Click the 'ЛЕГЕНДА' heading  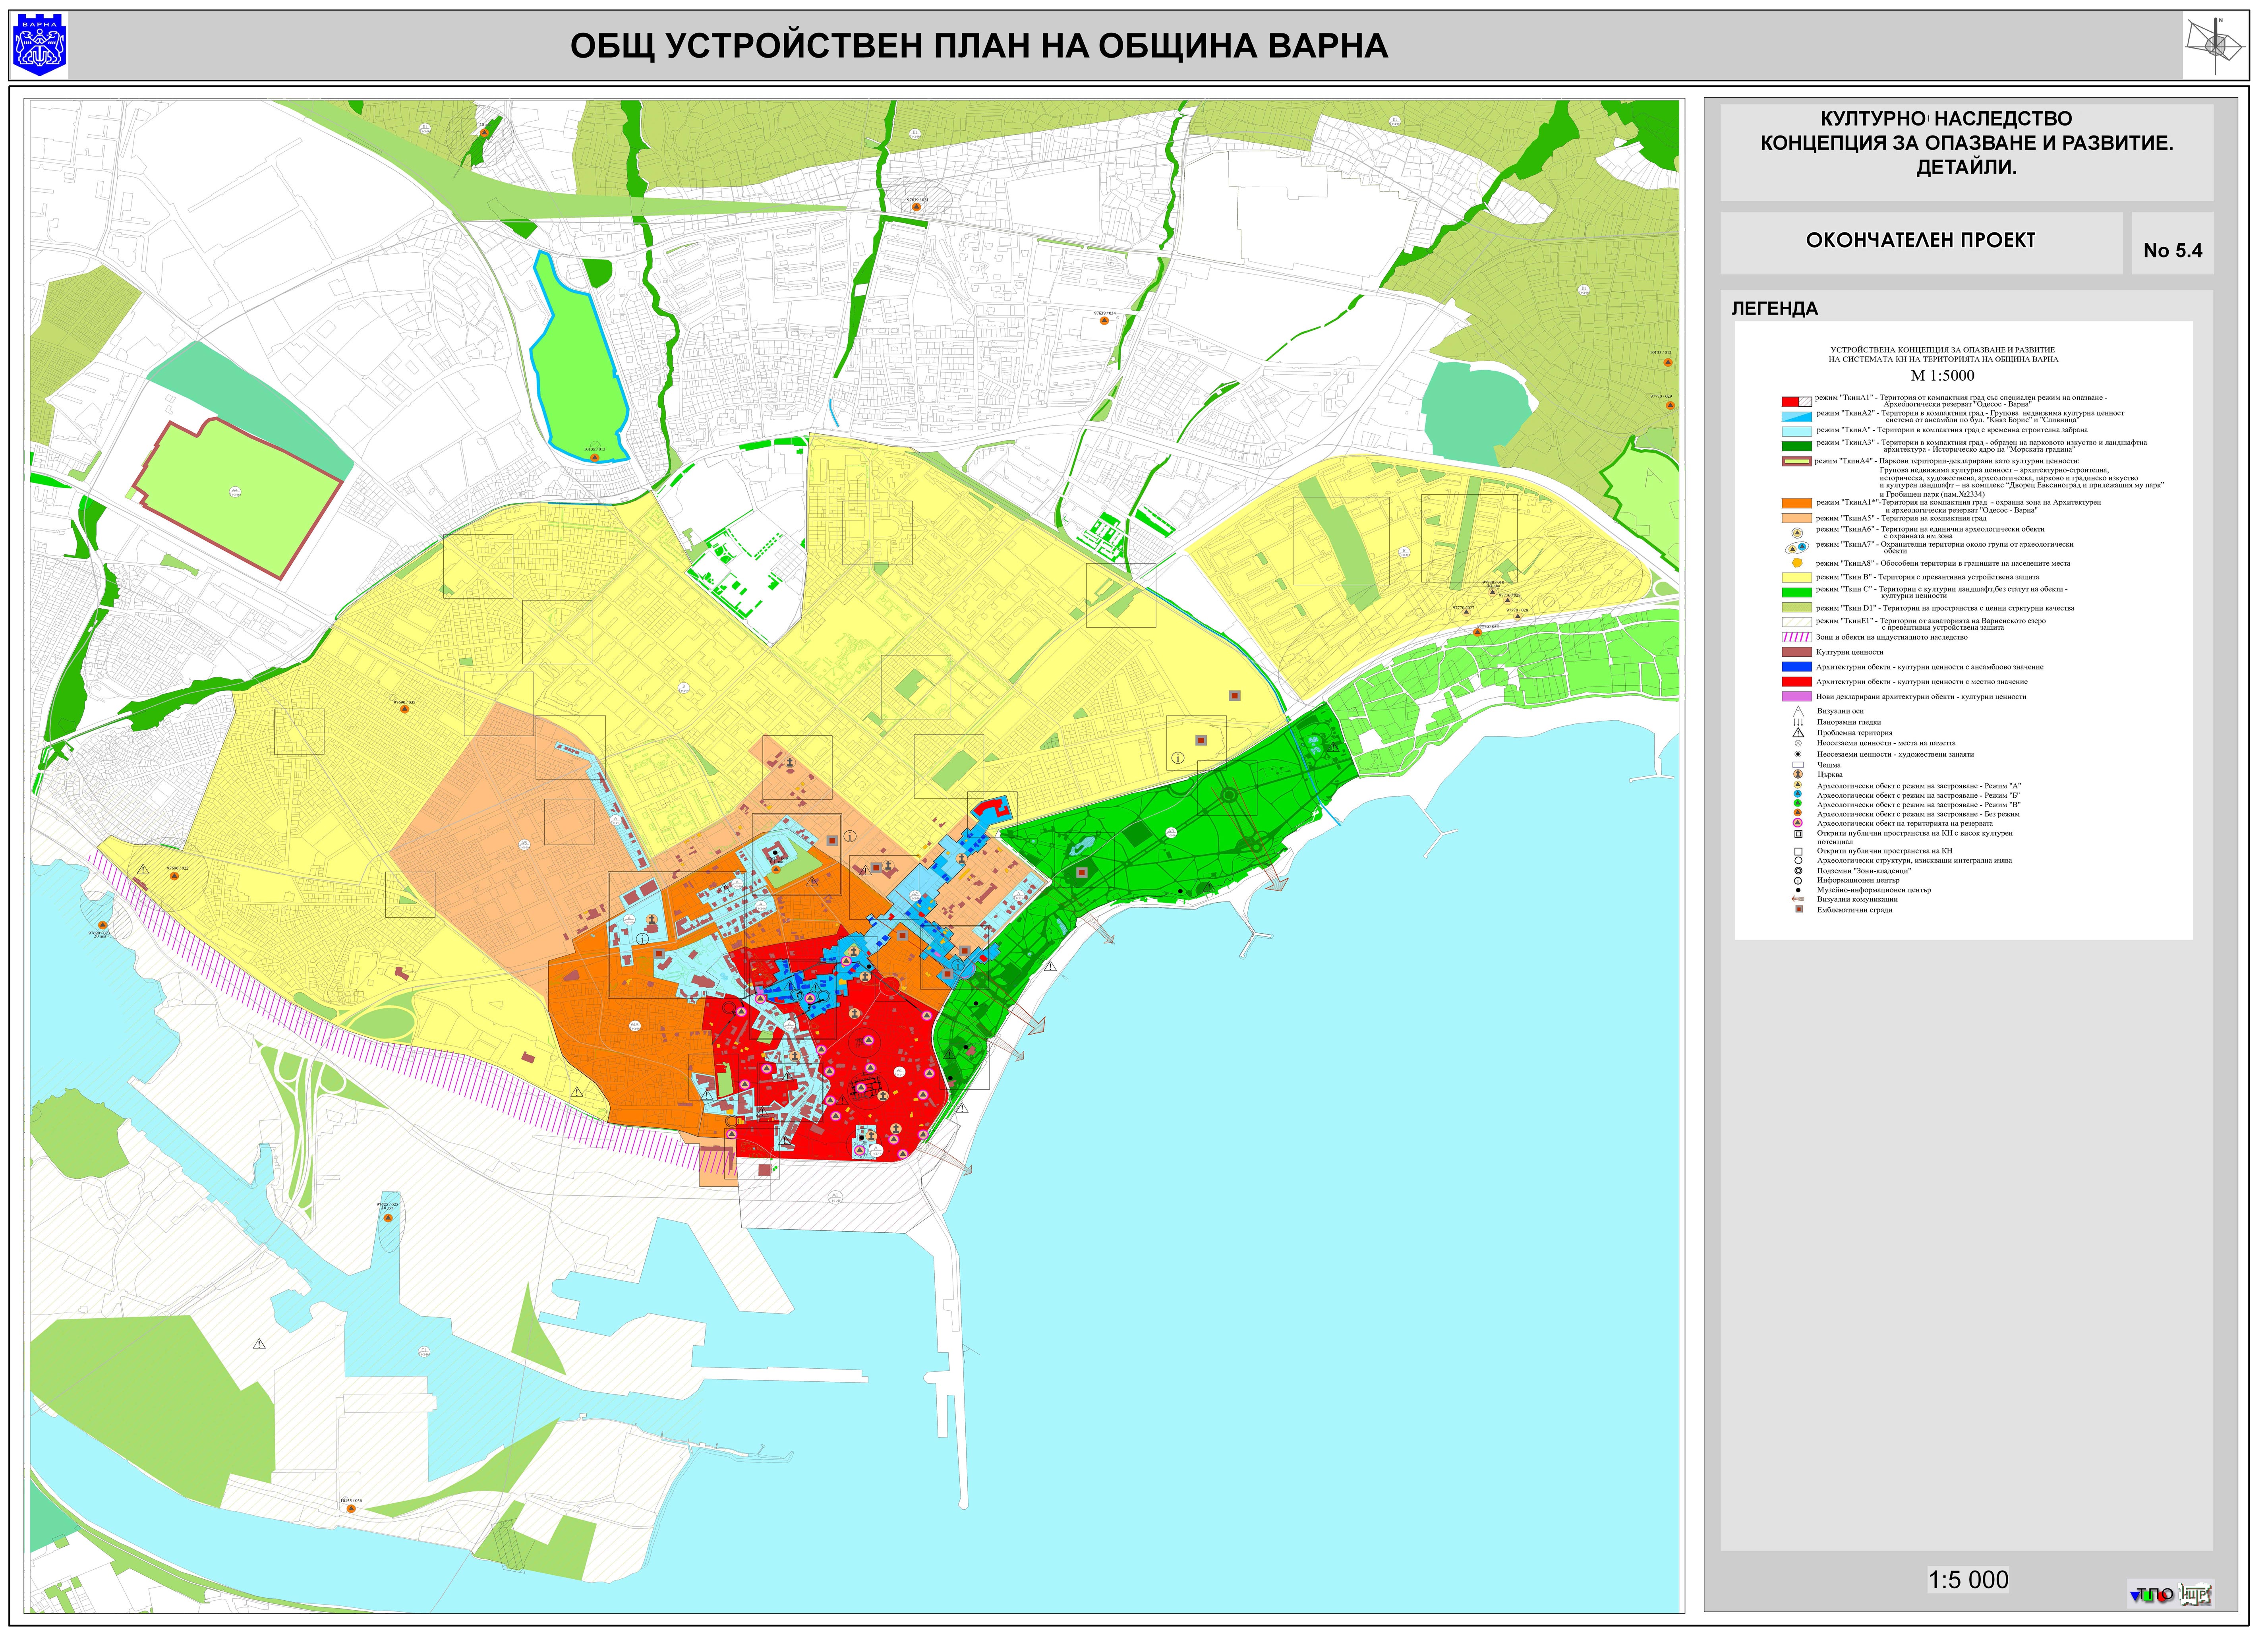[x=1775, y=309]
